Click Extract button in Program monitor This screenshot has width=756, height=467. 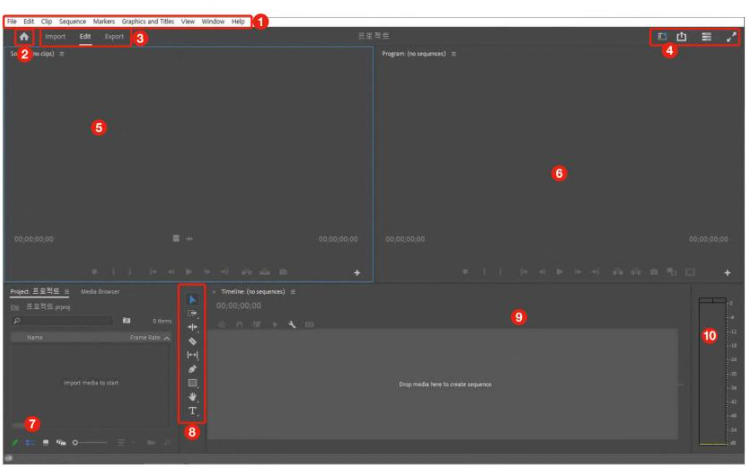(635, 272)
